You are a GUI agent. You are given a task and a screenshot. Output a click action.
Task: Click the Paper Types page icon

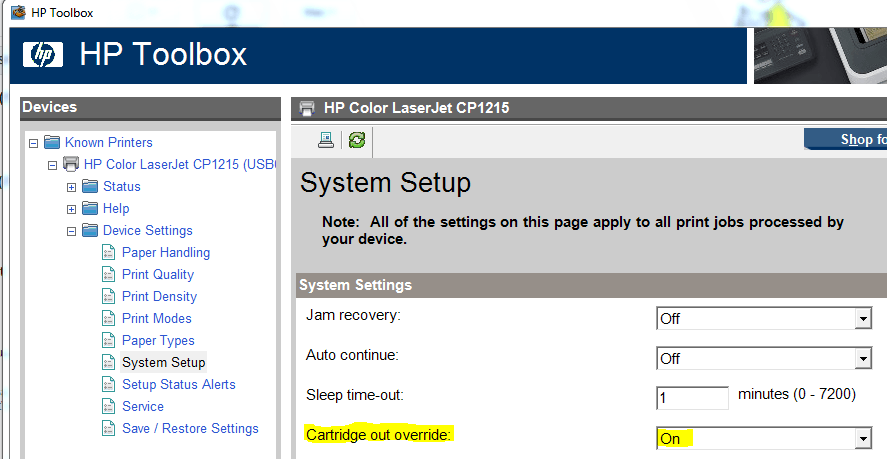pyautogui.click(x=109, y=340)
